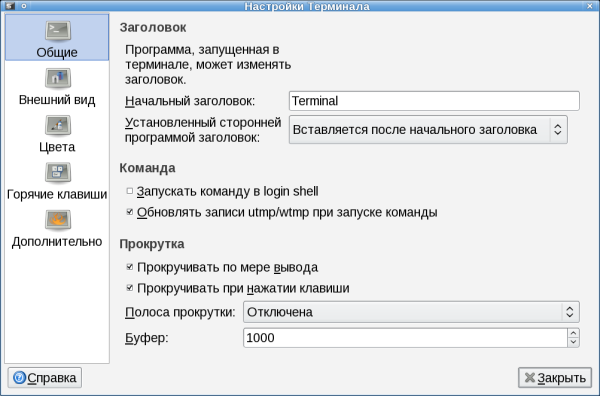Open the Дополнительно section icon
The image size is (600, 396).
(x=57, y=220)
